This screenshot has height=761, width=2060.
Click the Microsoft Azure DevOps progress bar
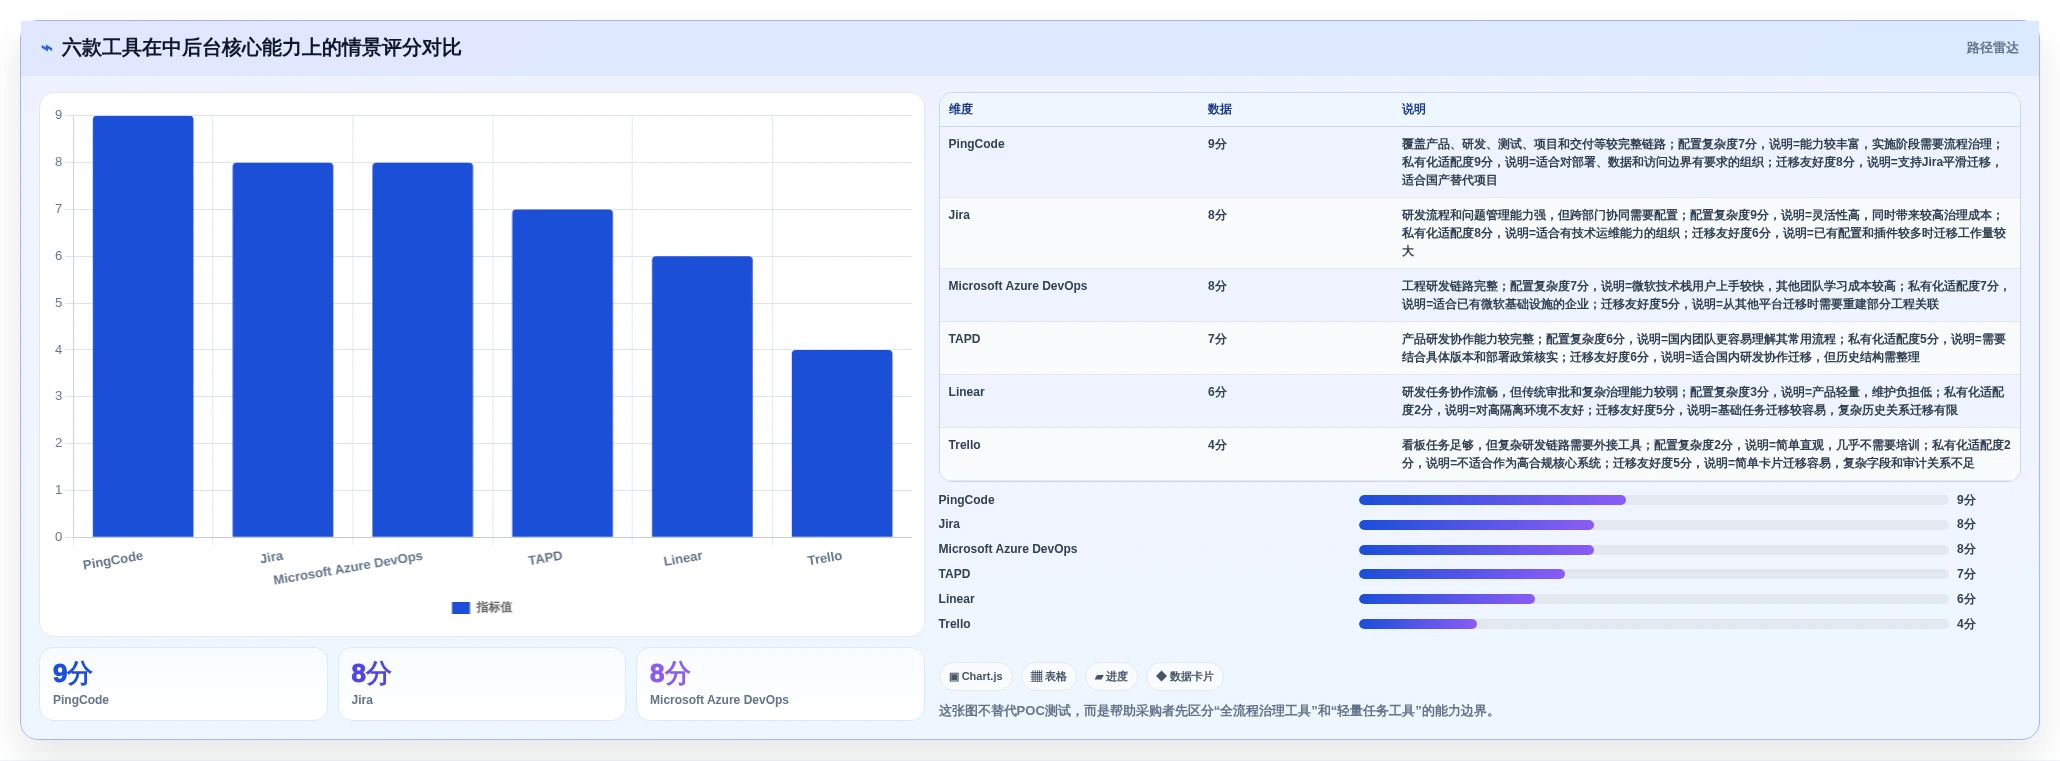[1653, 550]
